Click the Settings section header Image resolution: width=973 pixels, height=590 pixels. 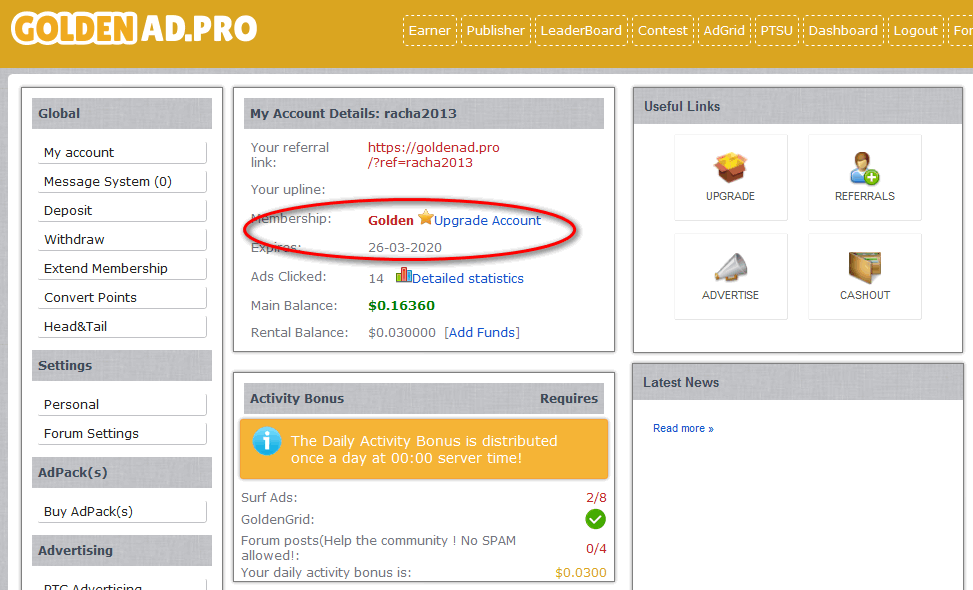click(122, 365)
